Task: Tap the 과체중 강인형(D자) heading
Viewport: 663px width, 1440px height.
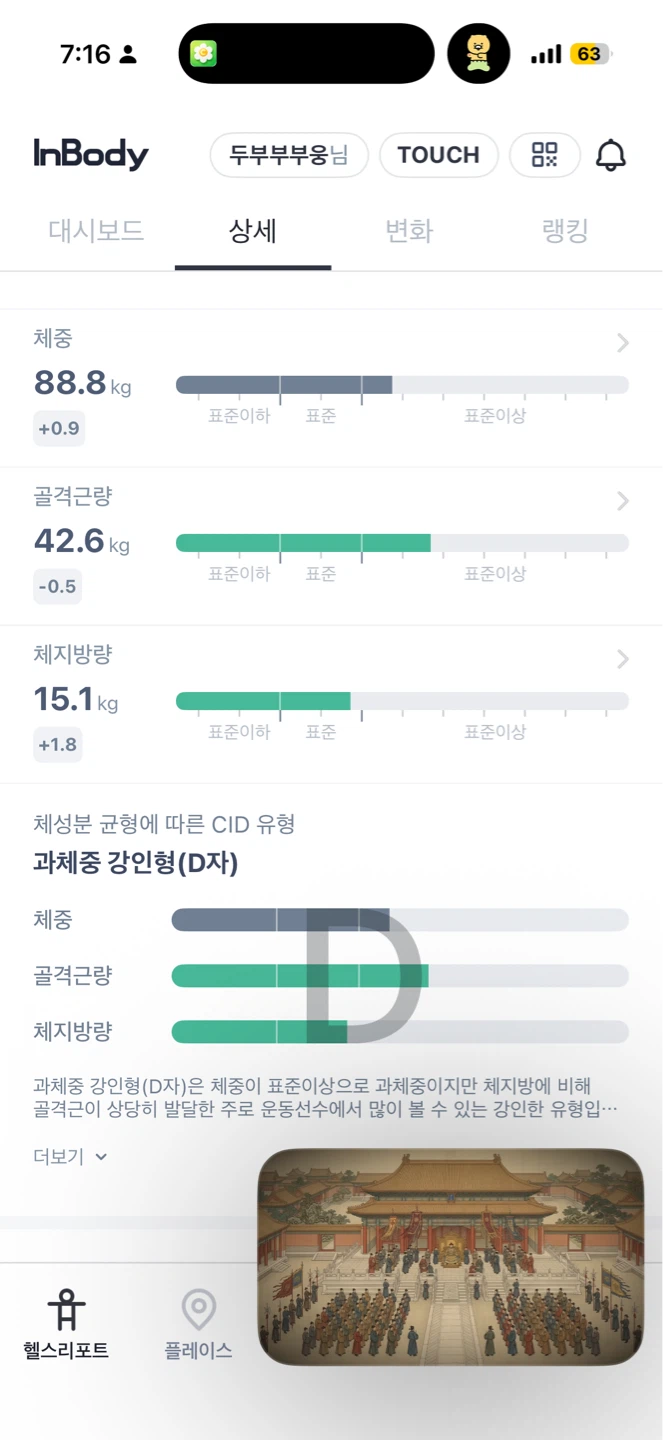Action: pyautogui.click(x=136, y=863)
